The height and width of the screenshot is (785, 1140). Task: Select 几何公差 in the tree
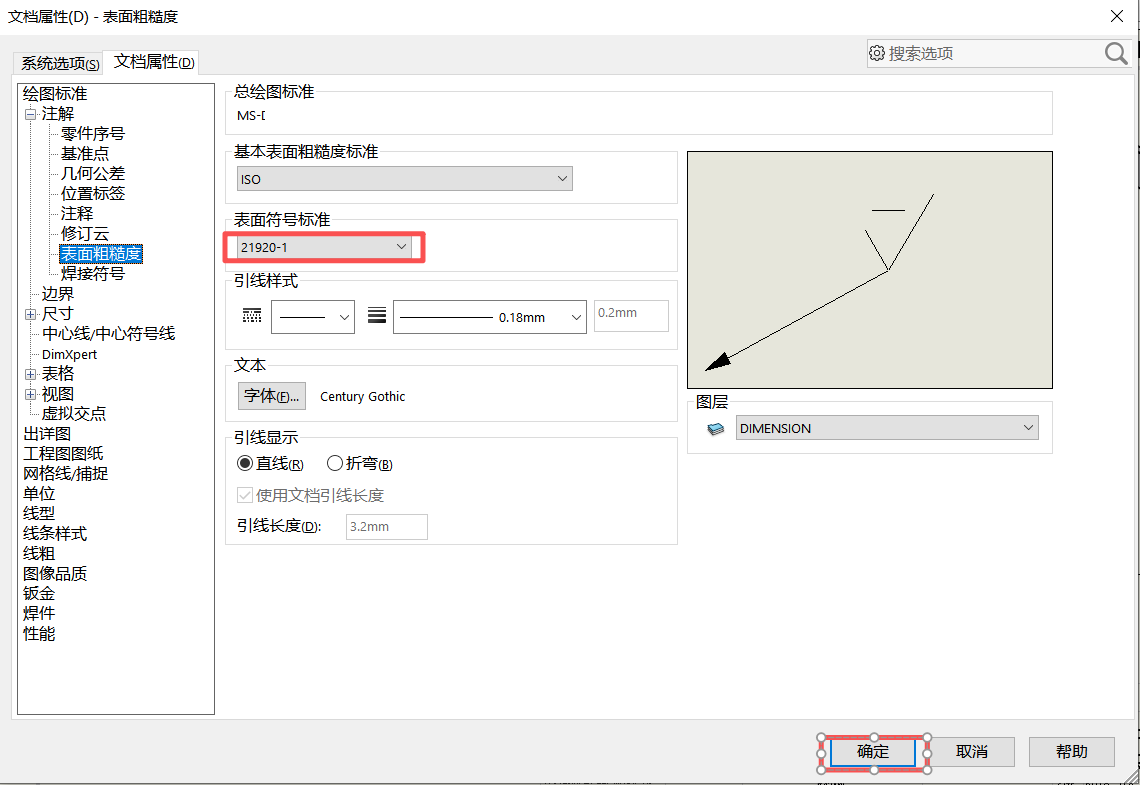coord(92,174)
